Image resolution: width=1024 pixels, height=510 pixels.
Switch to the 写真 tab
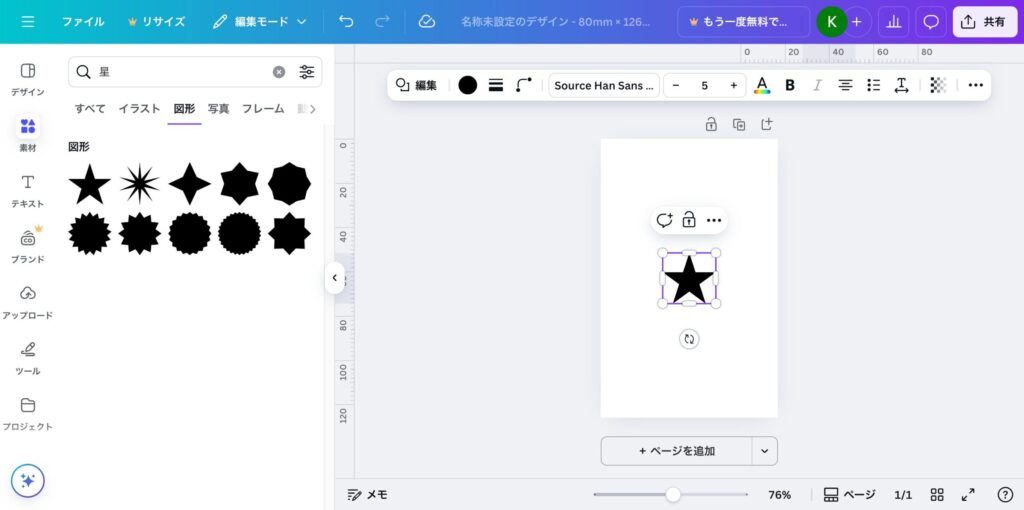pyautogui.click(x=218, y=108)
